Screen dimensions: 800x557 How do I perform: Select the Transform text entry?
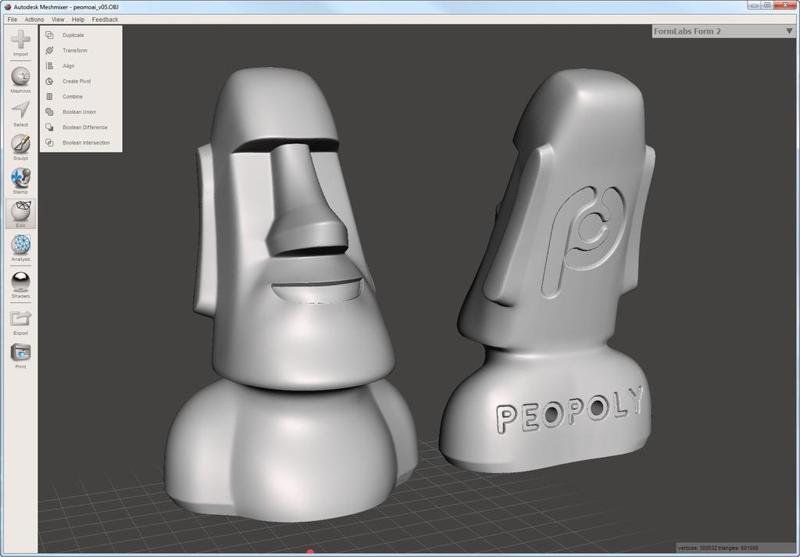pos(74,50)
